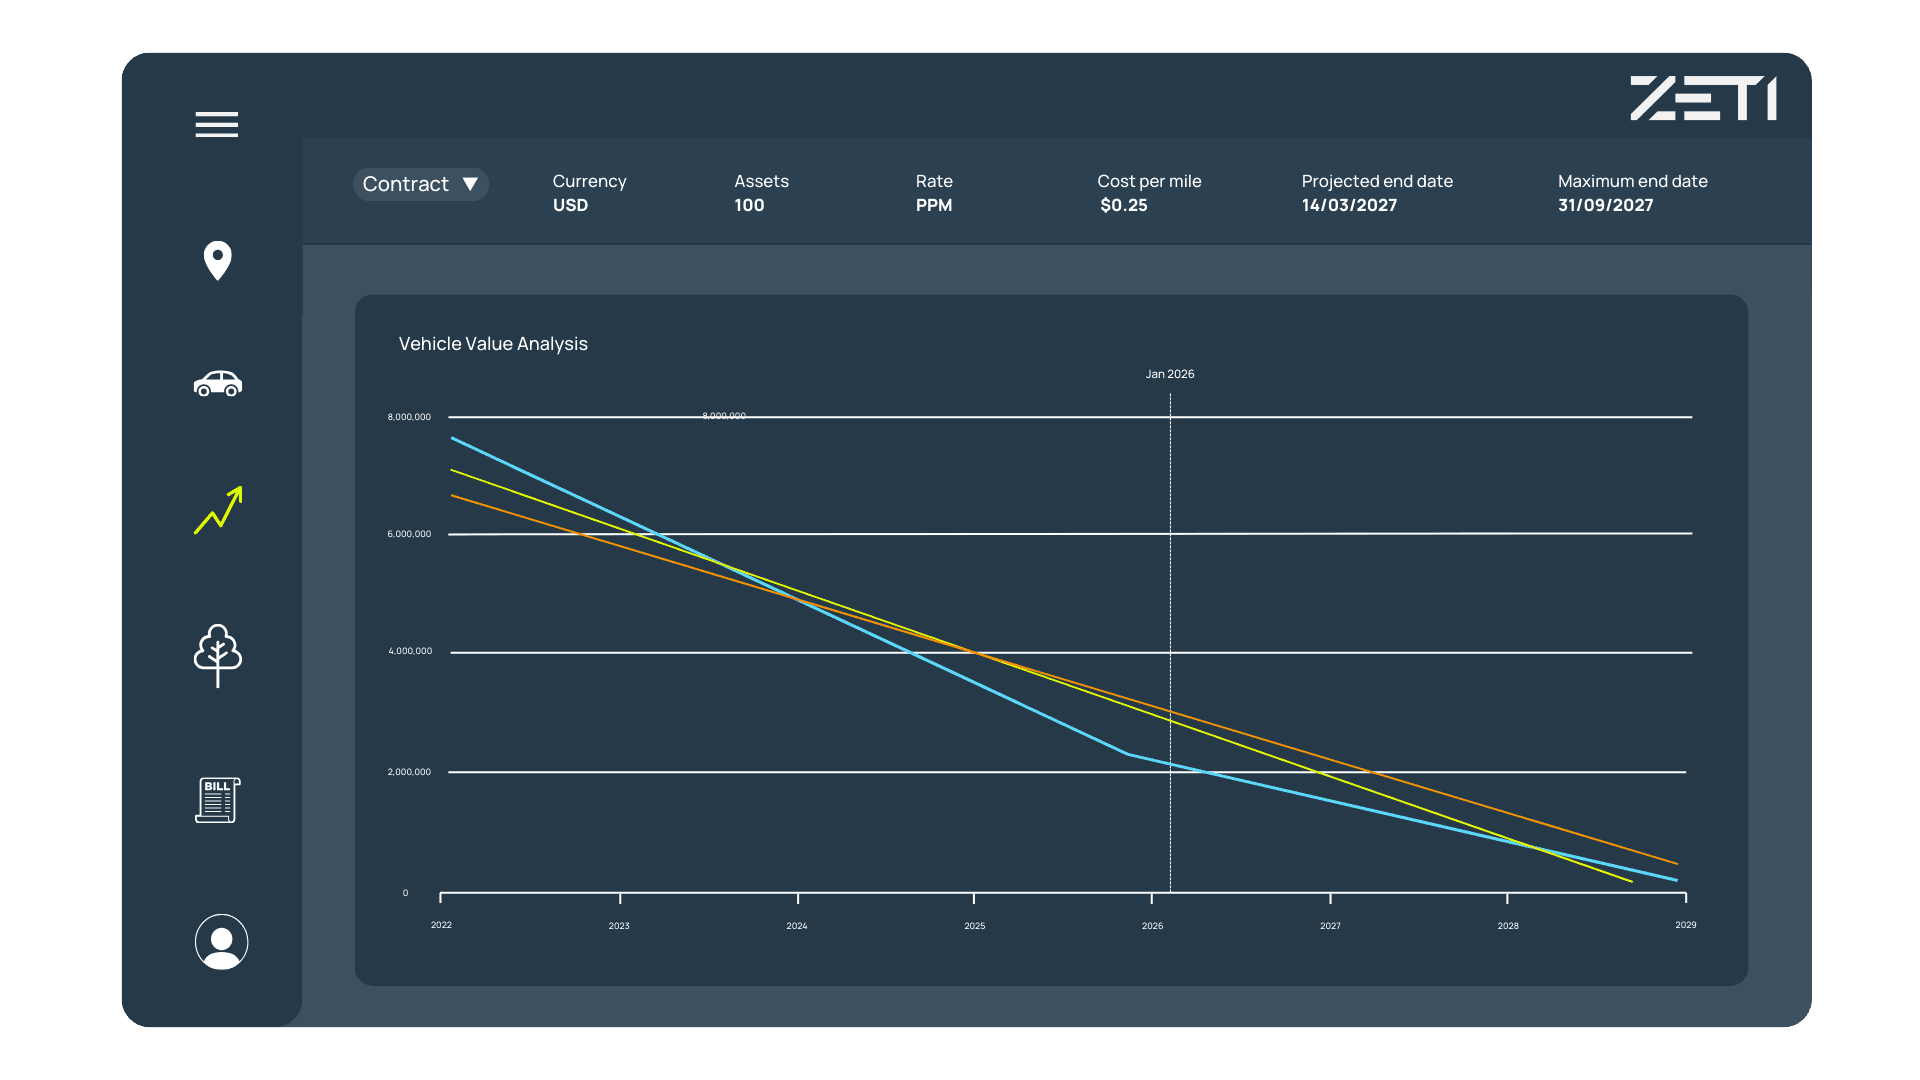Open the location pin map view
This screenshot has height=1080, width=1920.
click(217, 261)
